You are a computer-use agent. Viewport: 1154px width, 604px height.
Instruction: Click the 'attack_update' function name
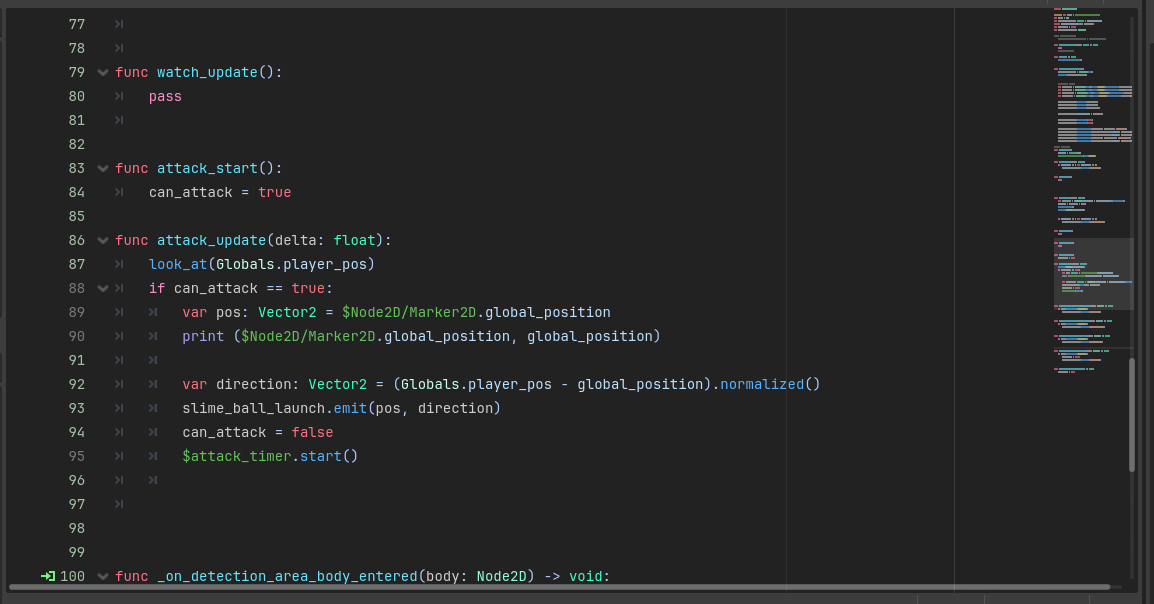point(211,241)
